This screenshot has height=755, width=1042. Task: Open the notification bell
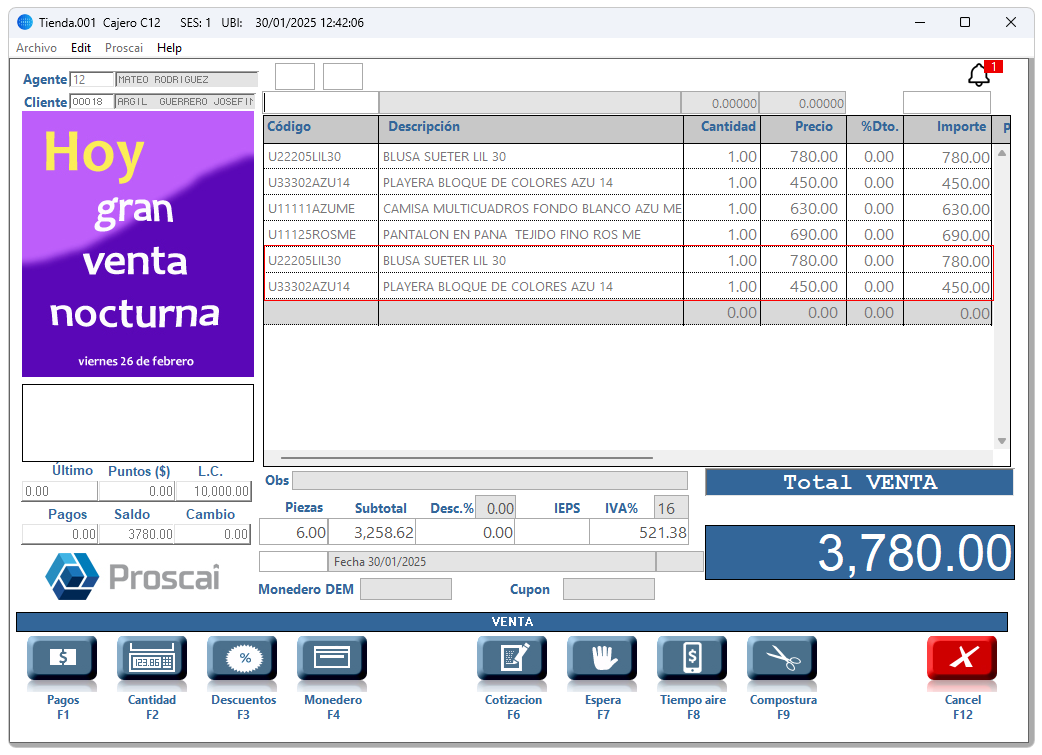979,75
